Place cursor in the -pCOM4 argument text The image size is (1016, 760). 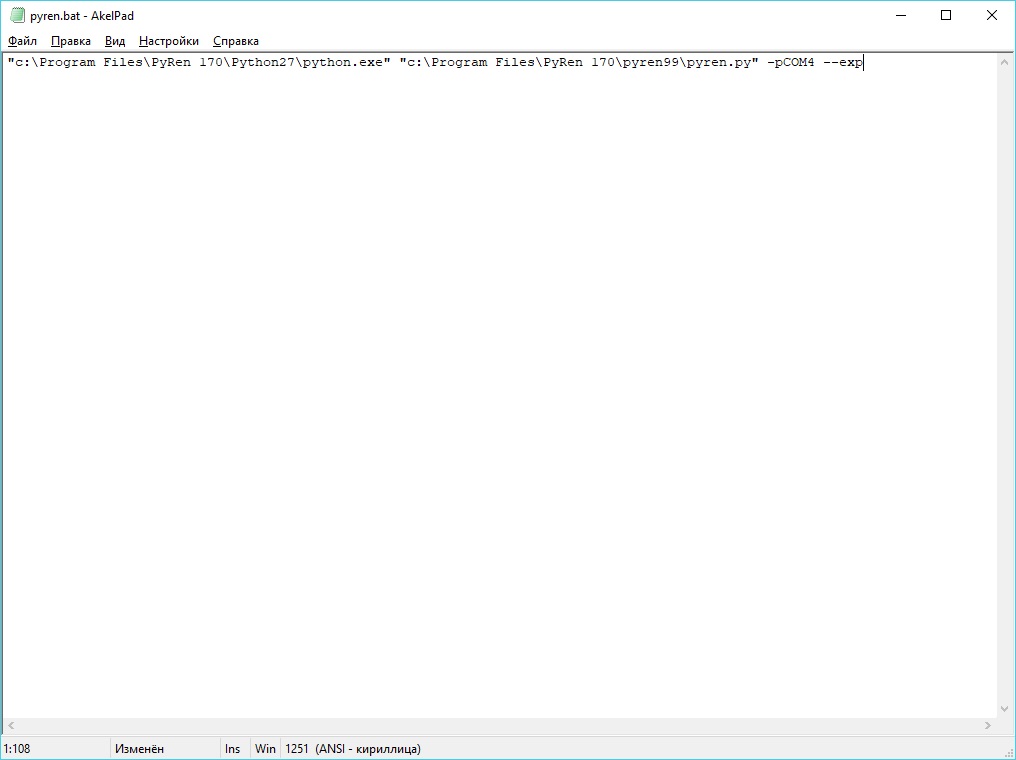pos(791,63)
